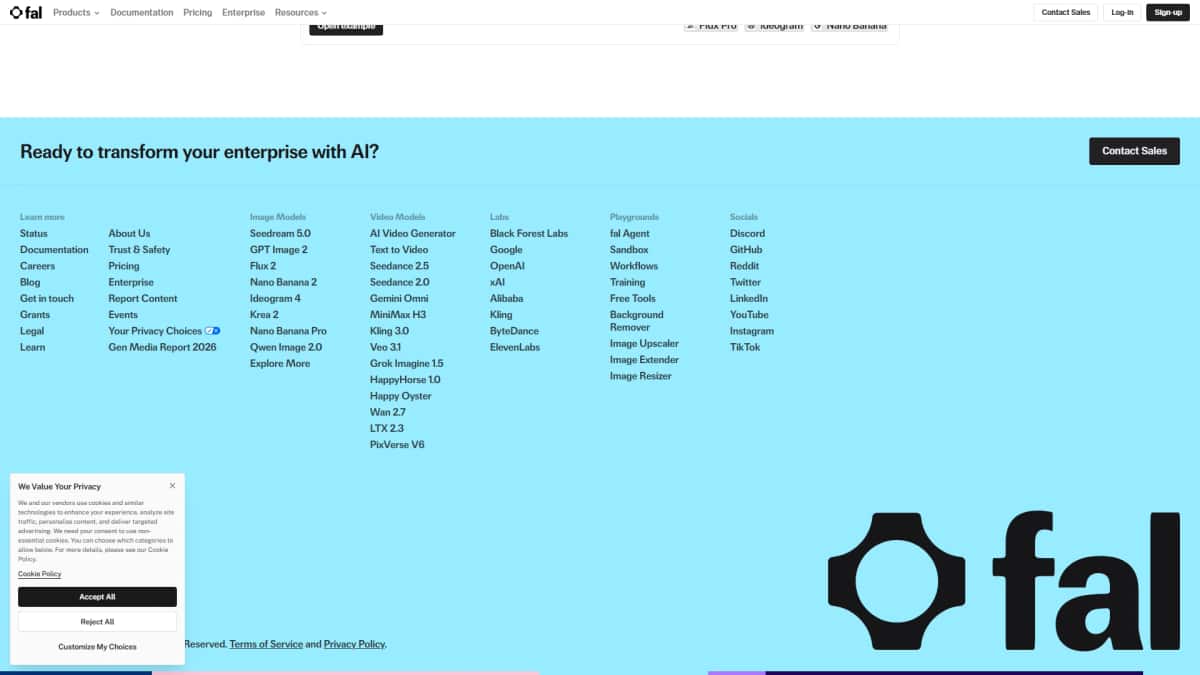Click the privacy choices toggle icon
This screenshot has height=675, width=1200.
(212, 331)
